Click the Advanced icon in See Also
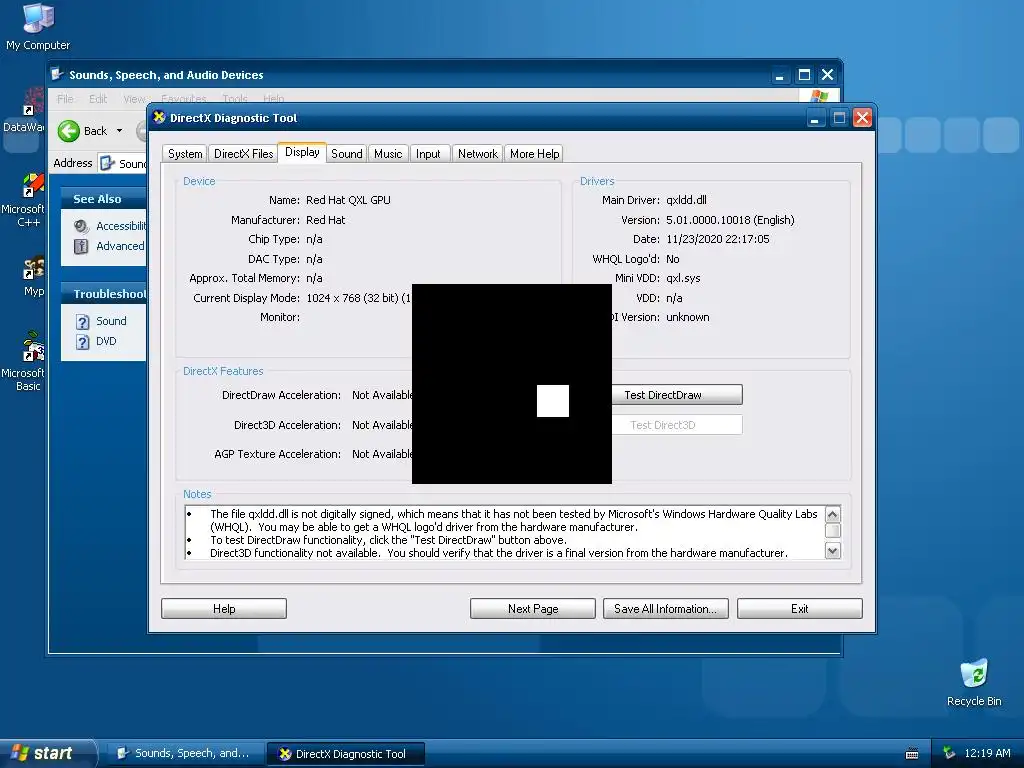Viewport: 1024px width, 768px height. tap(81, 246)
